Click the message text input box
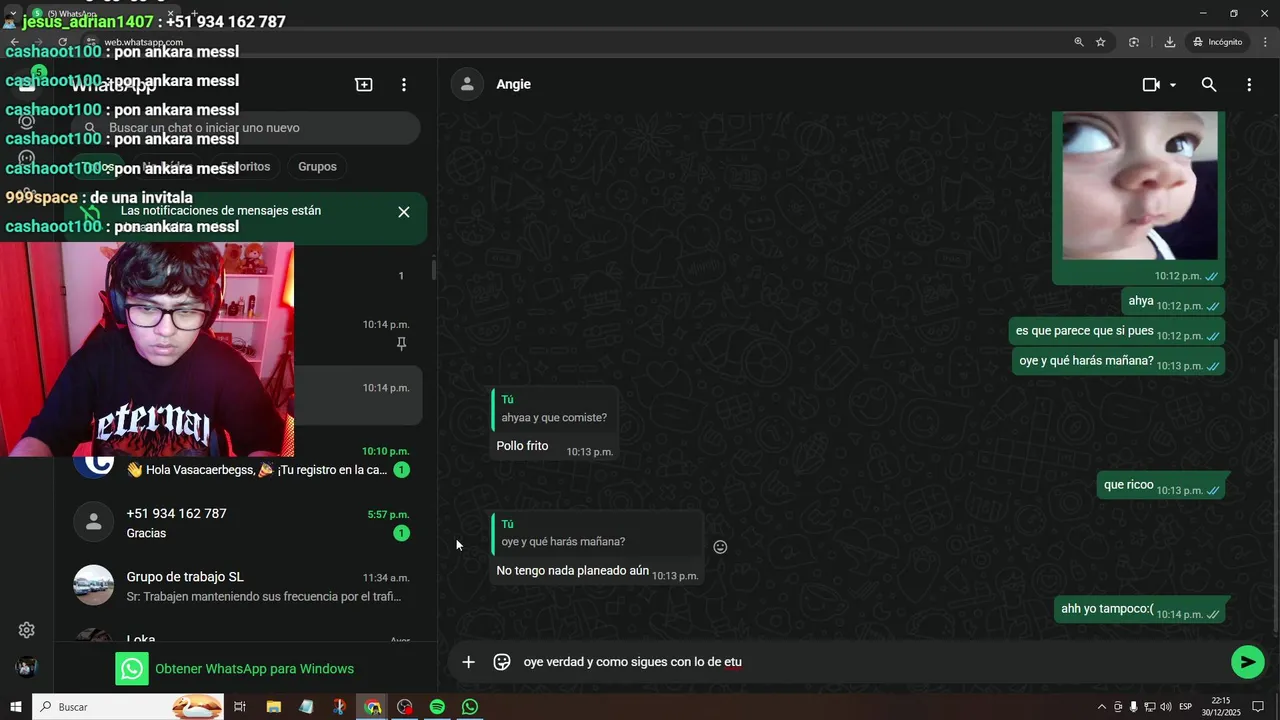Screen dimensions: 1280x720 click(x=870, y=662)
